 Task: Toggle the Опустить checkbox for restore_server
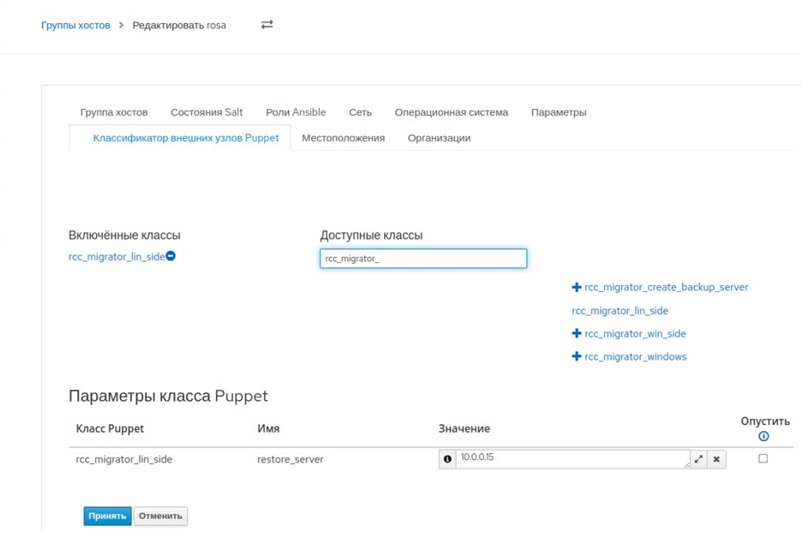tap(763, 459)
